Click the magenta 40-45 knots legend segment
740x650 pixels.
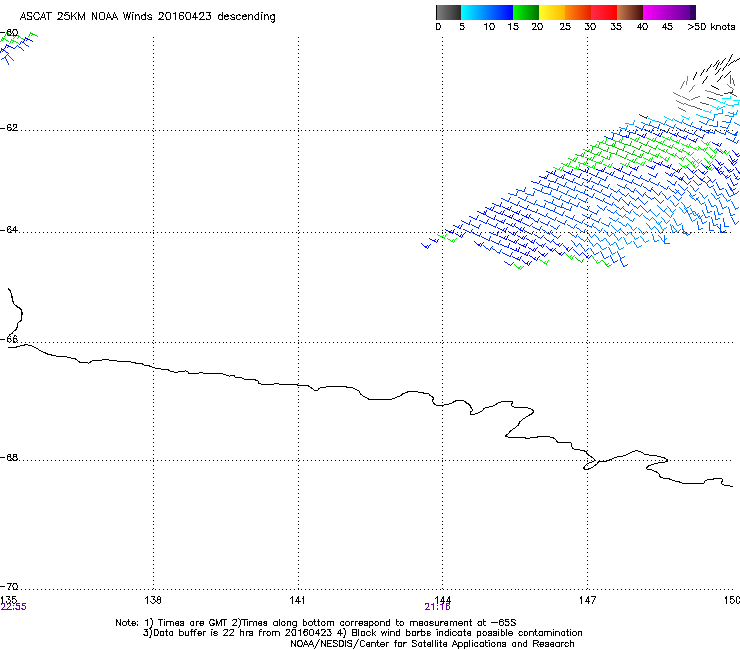(x=656, y=12)
